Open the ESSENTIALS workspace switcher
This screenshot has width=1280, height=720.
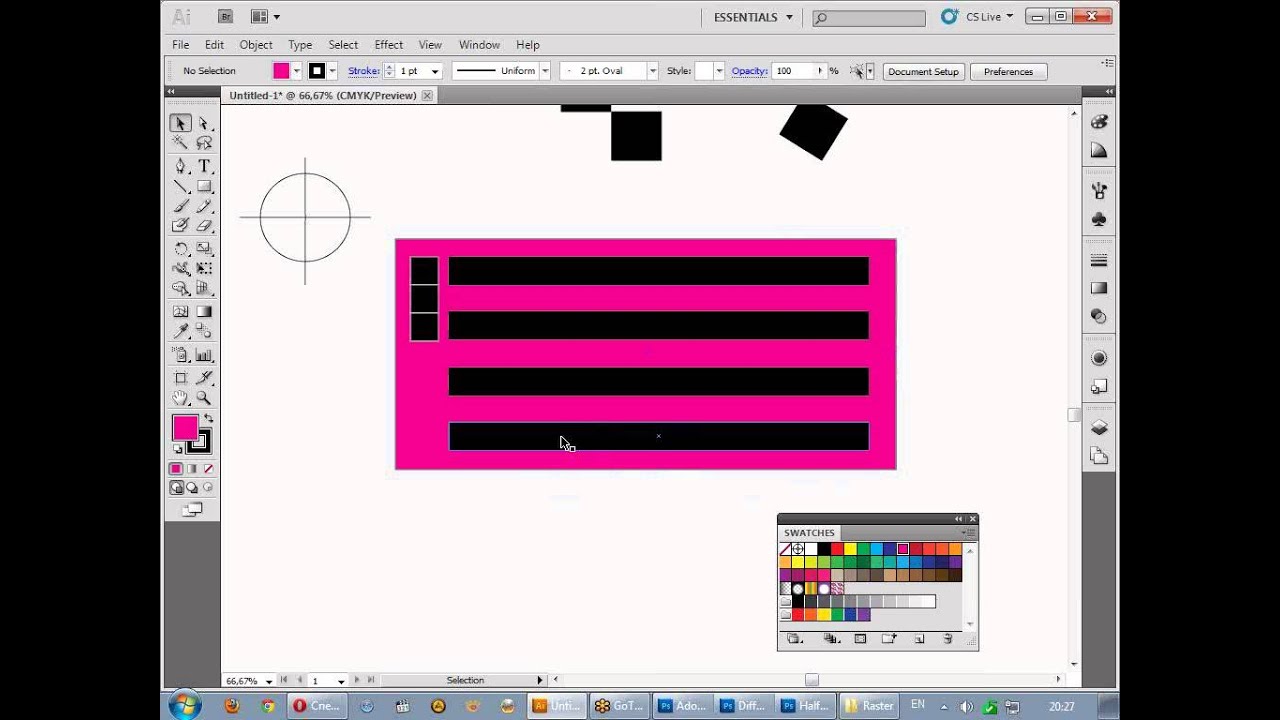753,17
